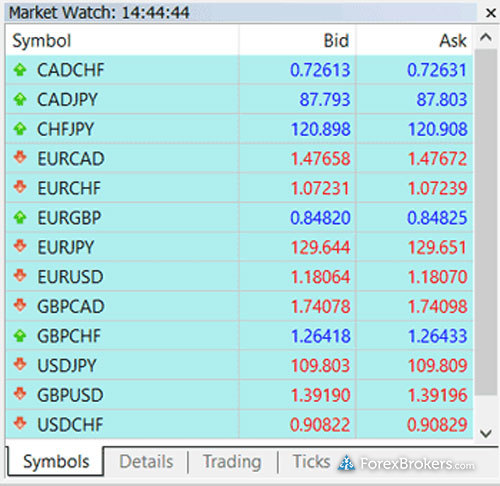Click the green up arrow next to EURGBP
Image resolution: width=500 pixels, height=486 pixels.
[x=20, y=218]
